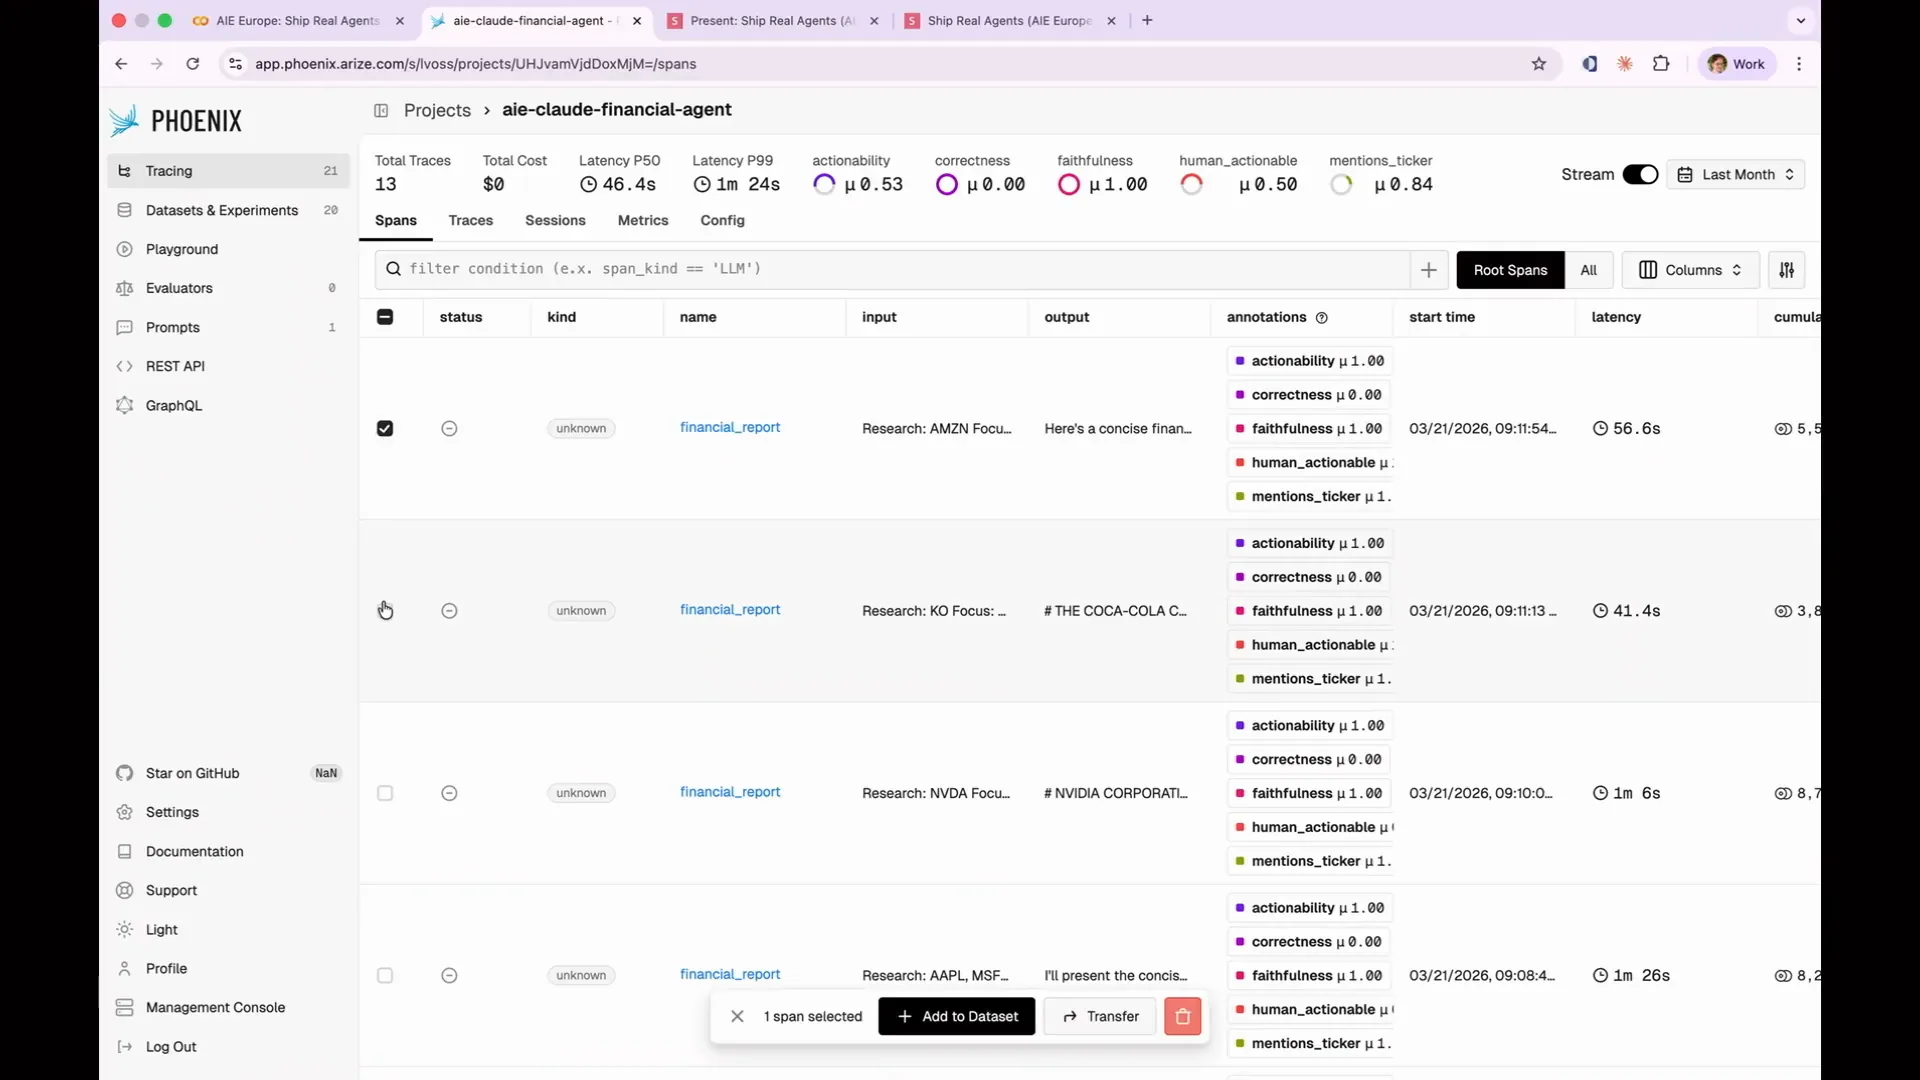Switch to Light theme

coord(228,929)
